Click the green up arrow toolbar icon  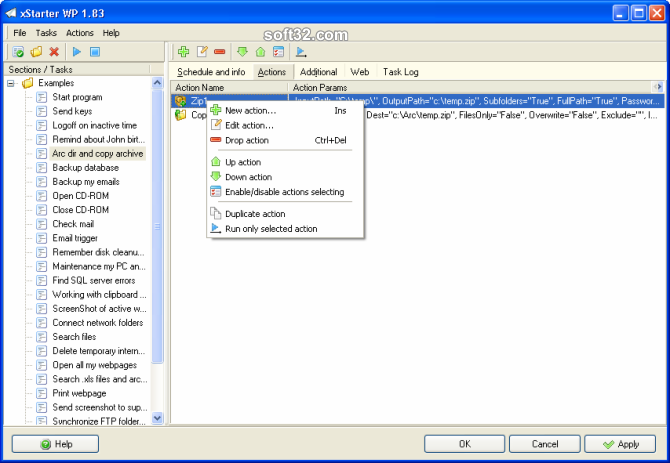point(260,52)
